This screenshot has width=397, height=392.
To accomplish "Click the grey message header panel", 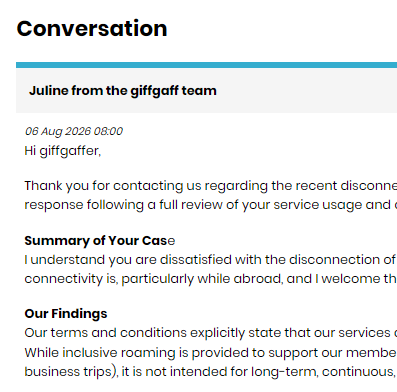I will (x=206, y=90).
